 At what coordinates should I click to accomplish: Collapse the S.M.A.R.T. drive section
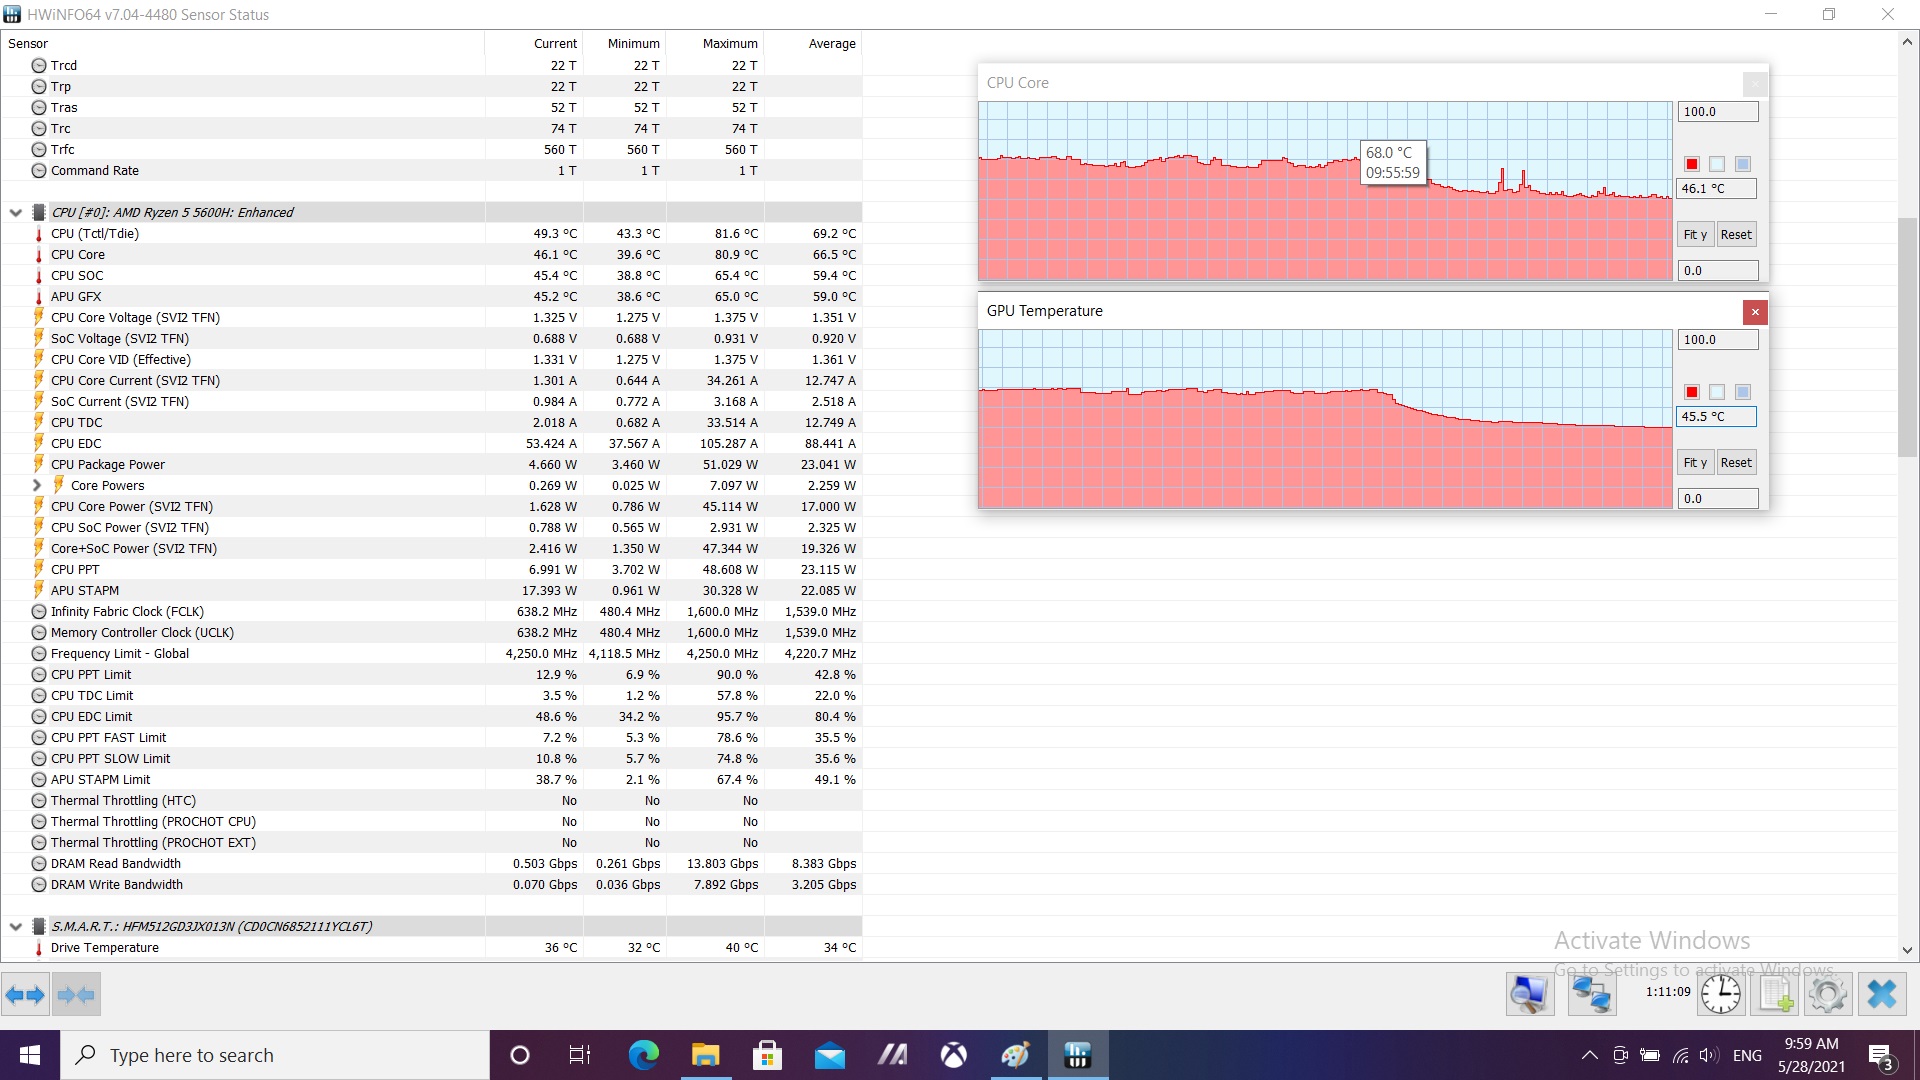tap(15, 926)
